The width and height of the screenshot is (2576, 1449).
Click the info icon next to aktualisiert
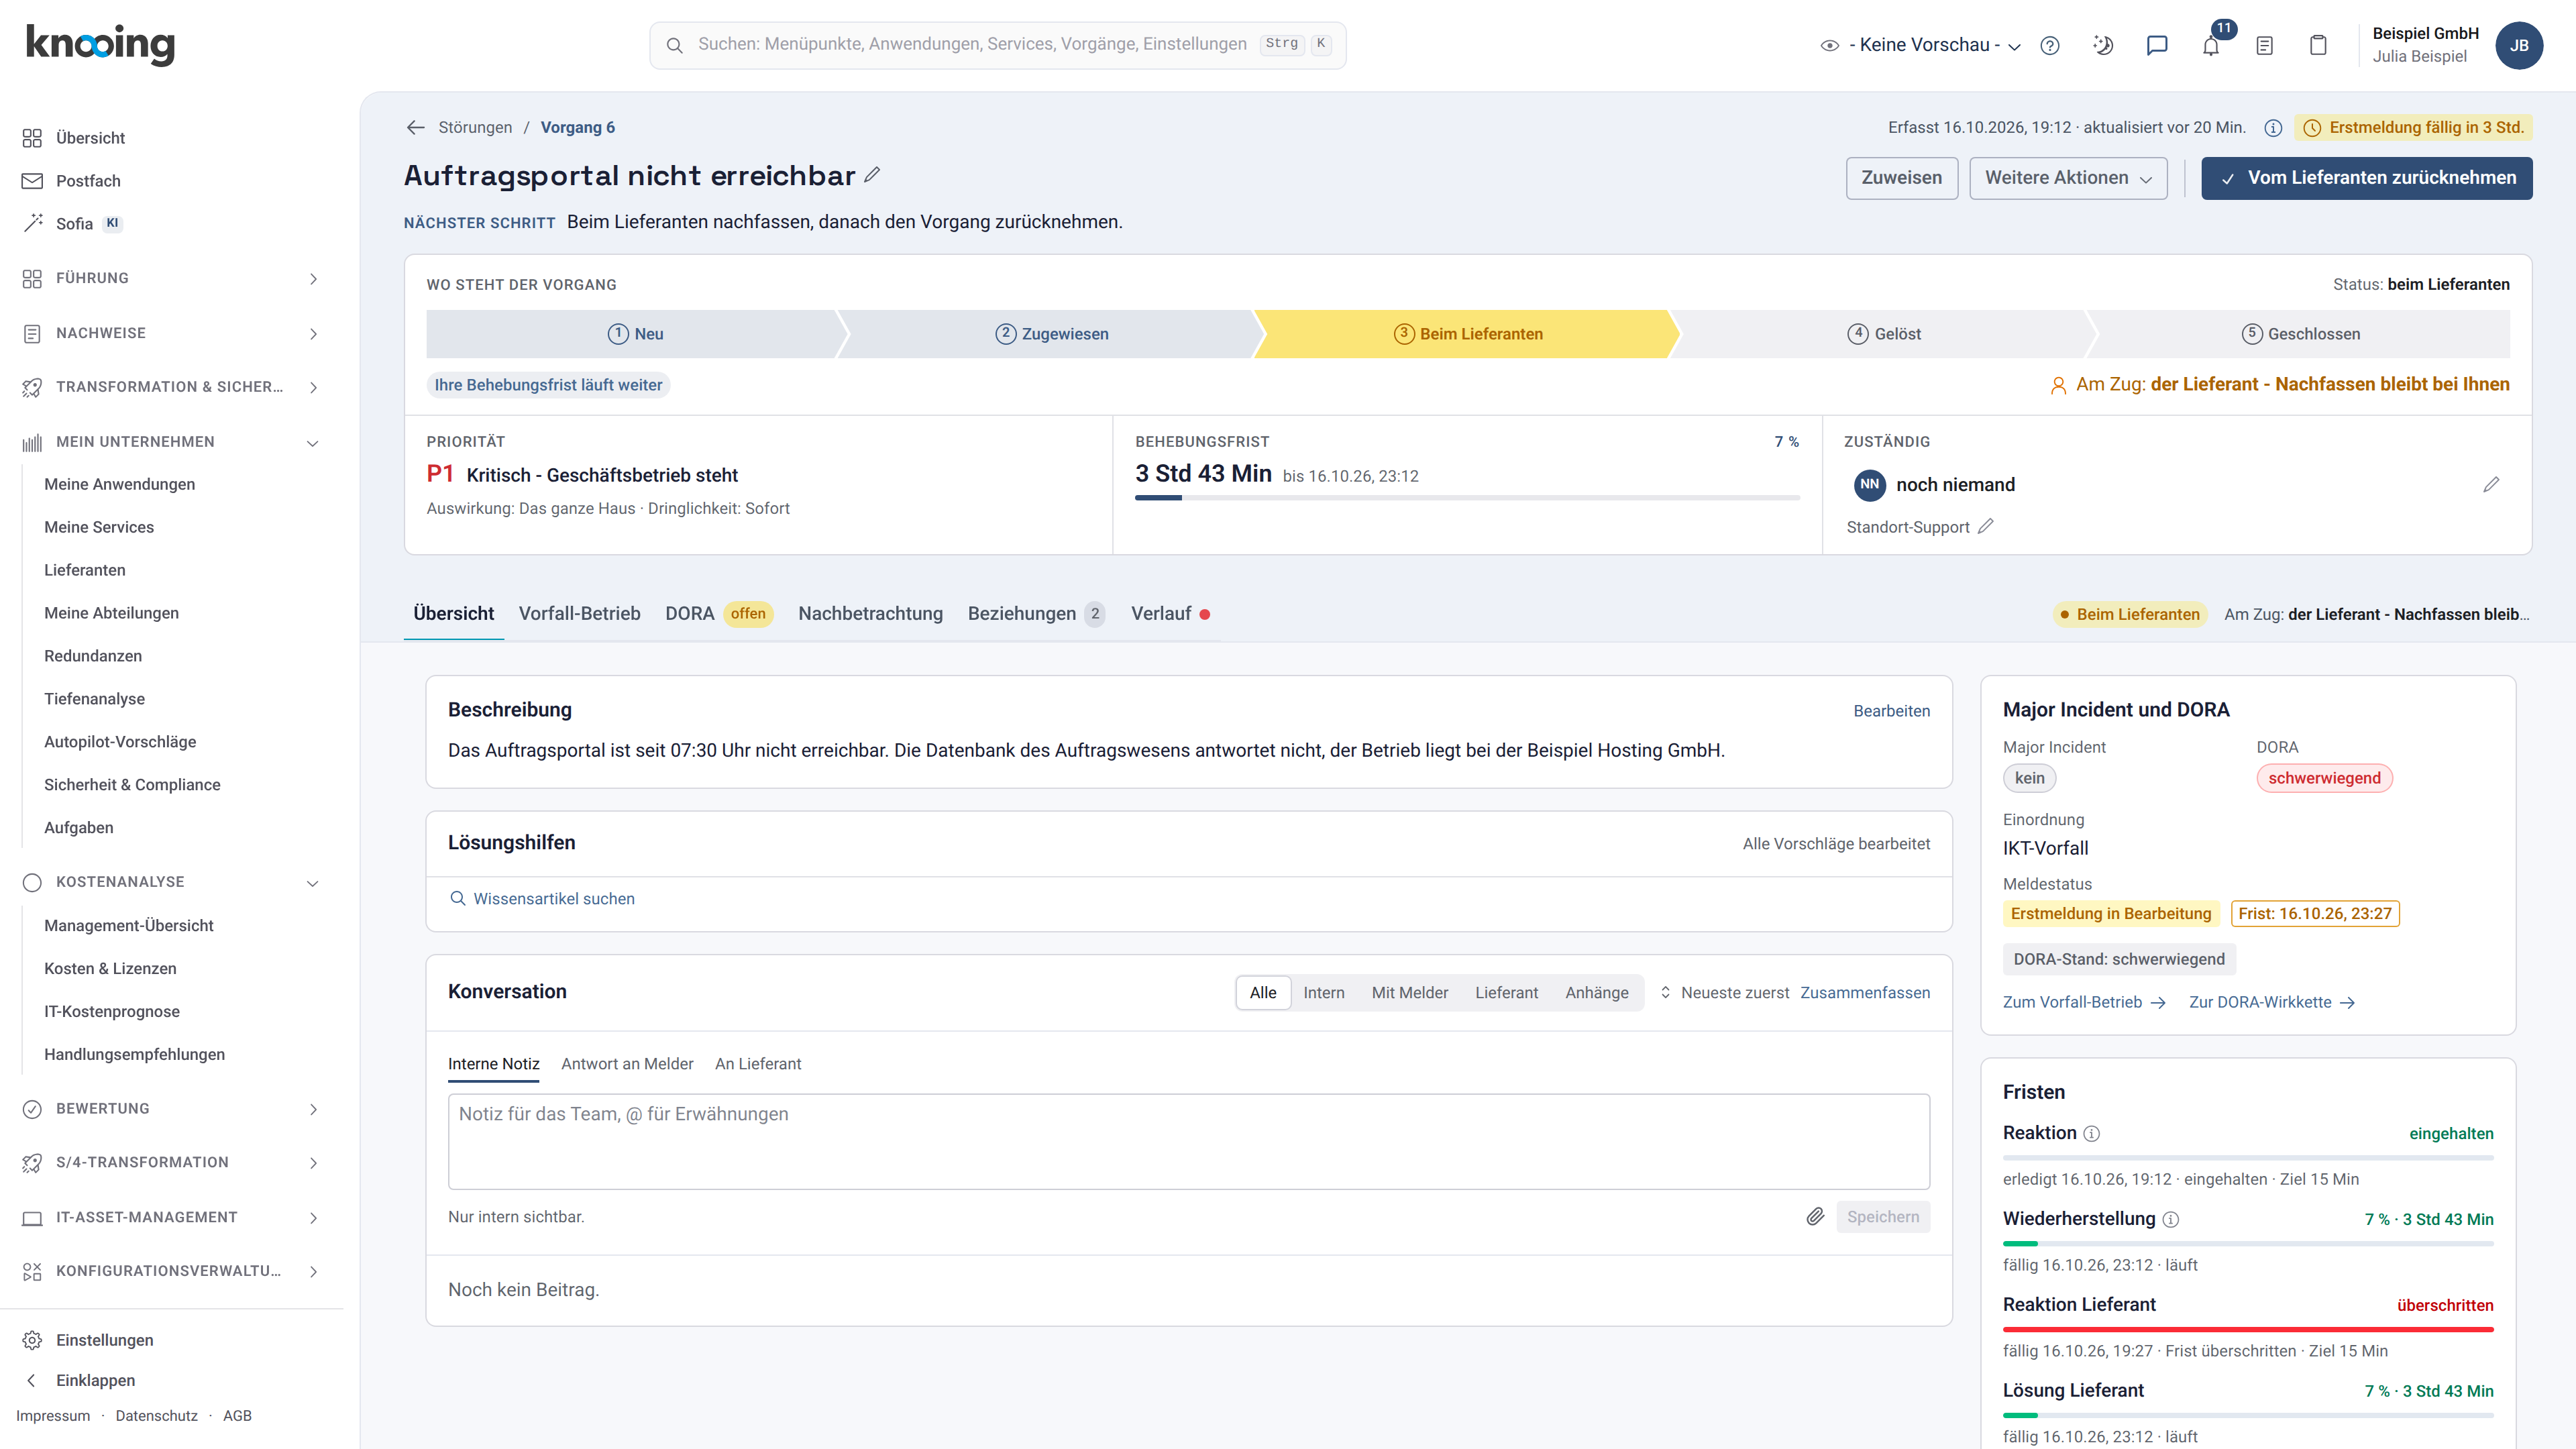2272,128
